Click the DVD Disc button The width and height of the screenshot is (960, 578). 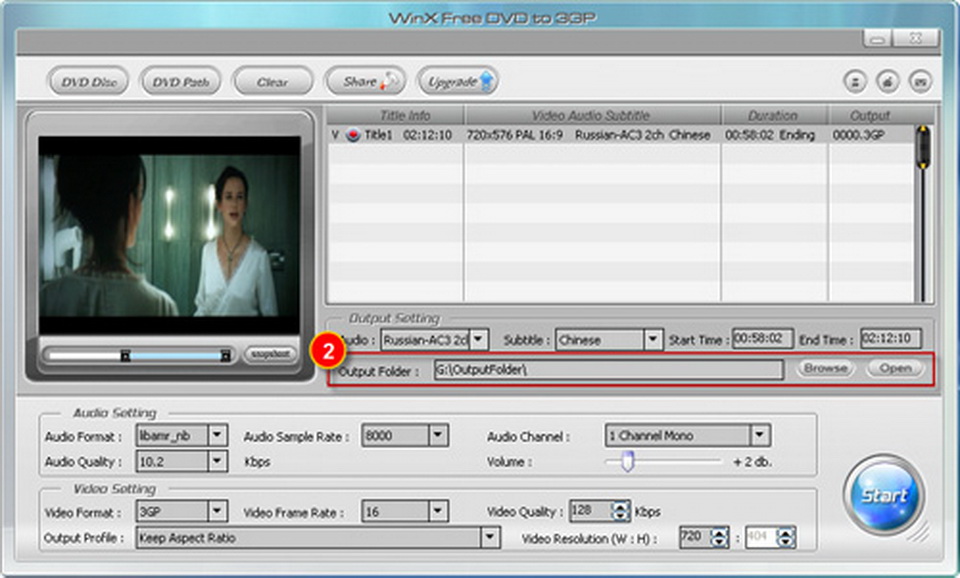tap(90, 82)
